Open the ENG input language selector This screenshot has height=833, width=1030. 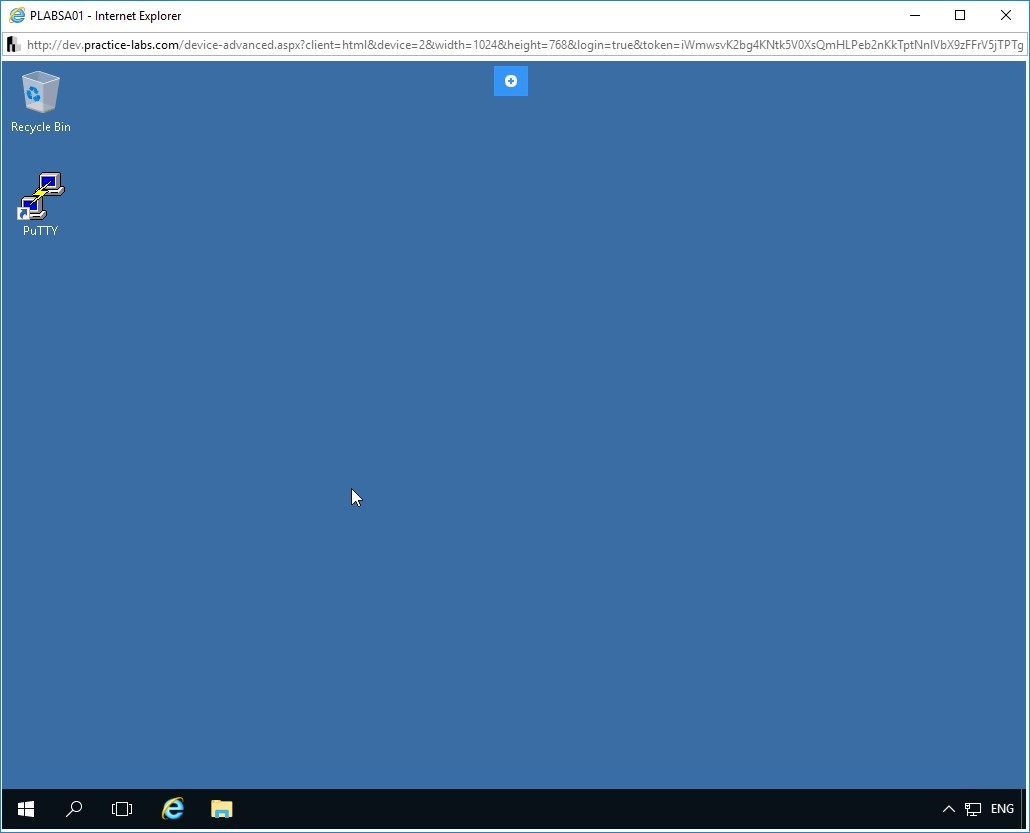point(1002,809)
